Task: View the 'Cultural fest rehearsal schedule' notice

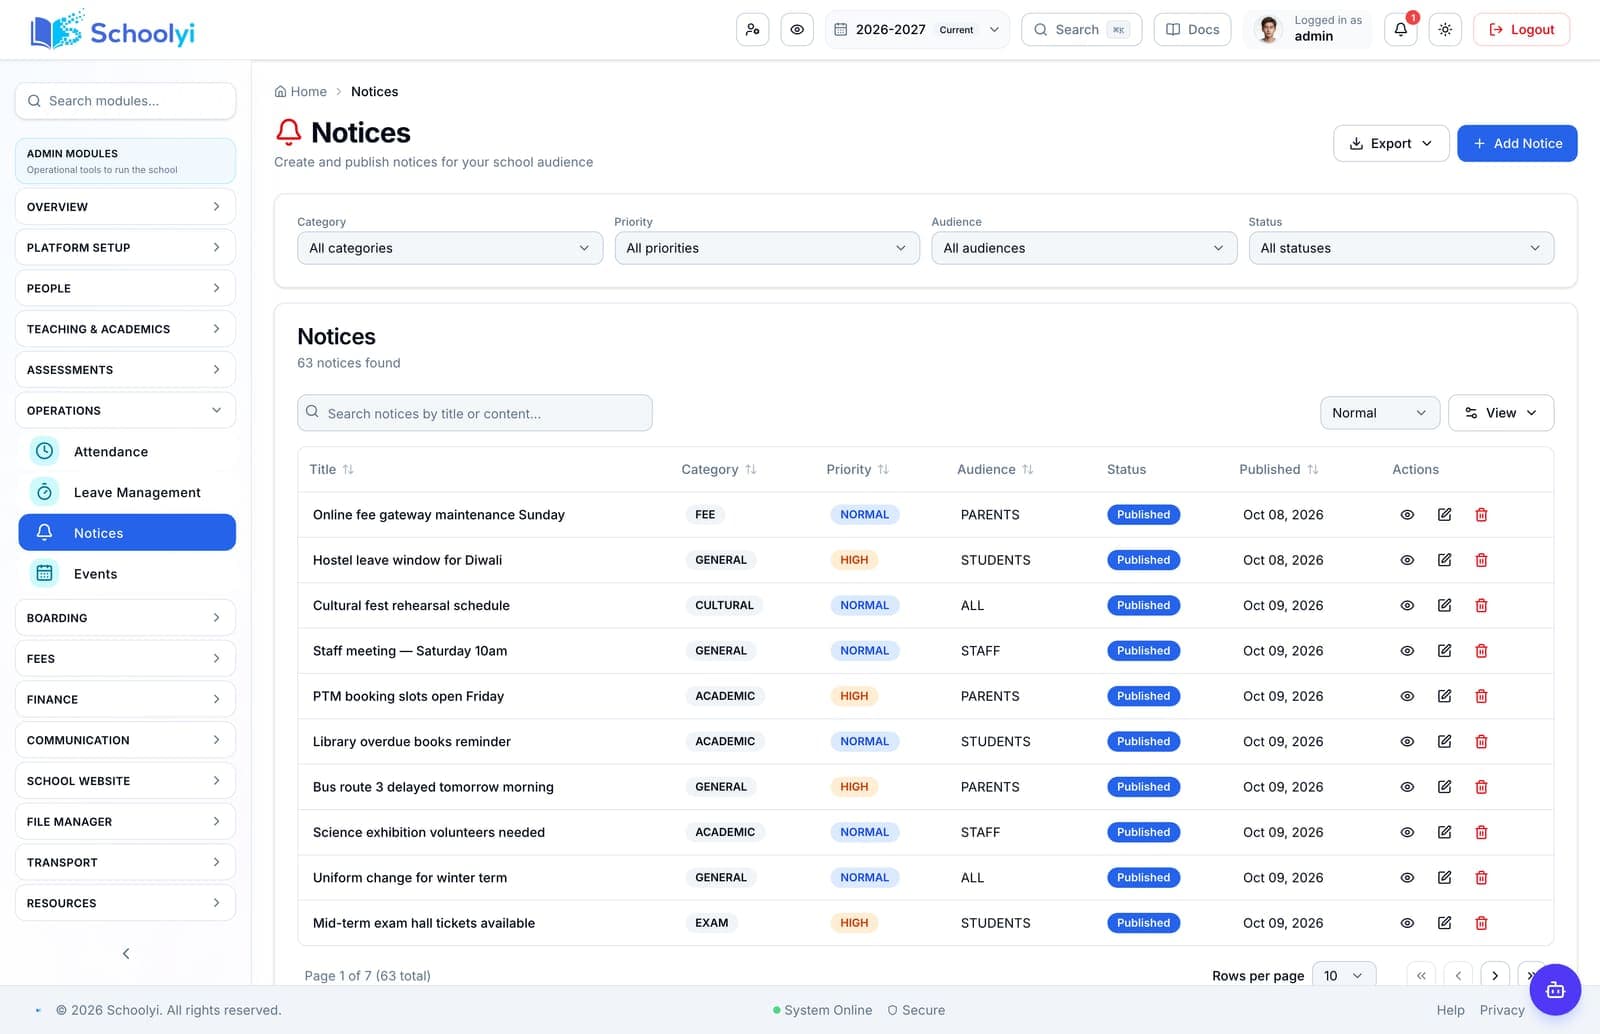Action: pyautogui.click(x=1407, y=606)
